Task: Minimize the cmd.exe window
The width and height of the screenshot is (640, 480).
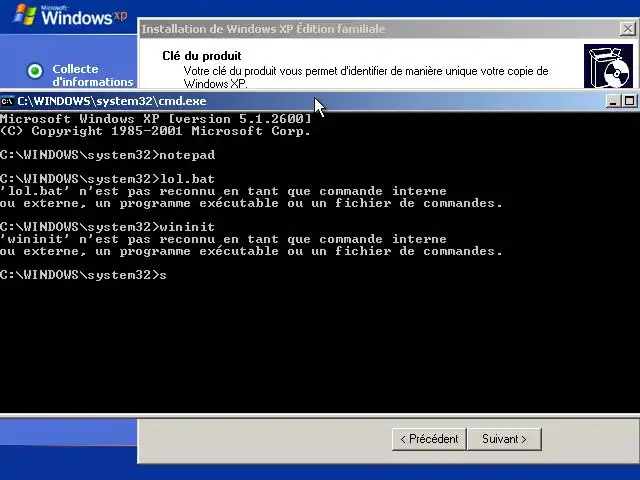Action: [x=612, y=101]
